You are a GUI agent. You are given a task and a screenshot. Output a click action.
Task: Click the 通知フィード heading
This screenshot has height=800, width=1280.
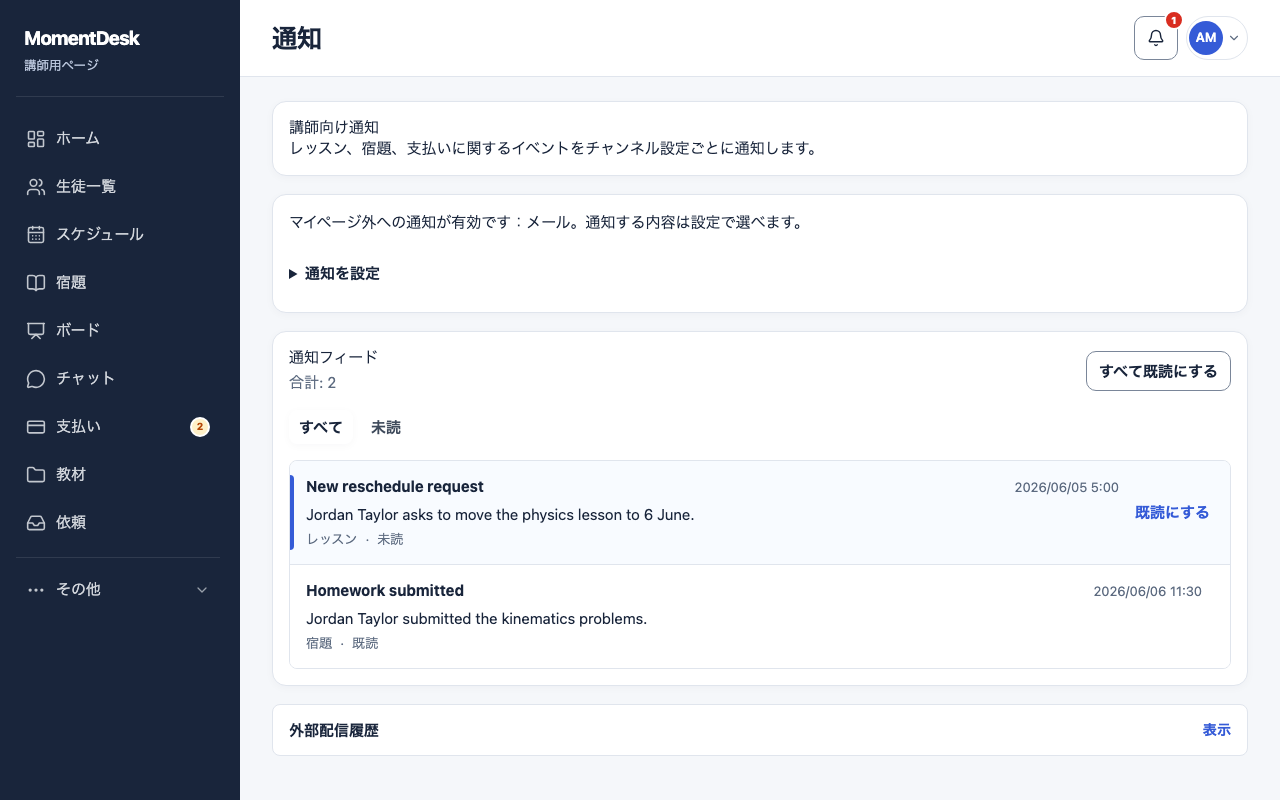point(334,357)
